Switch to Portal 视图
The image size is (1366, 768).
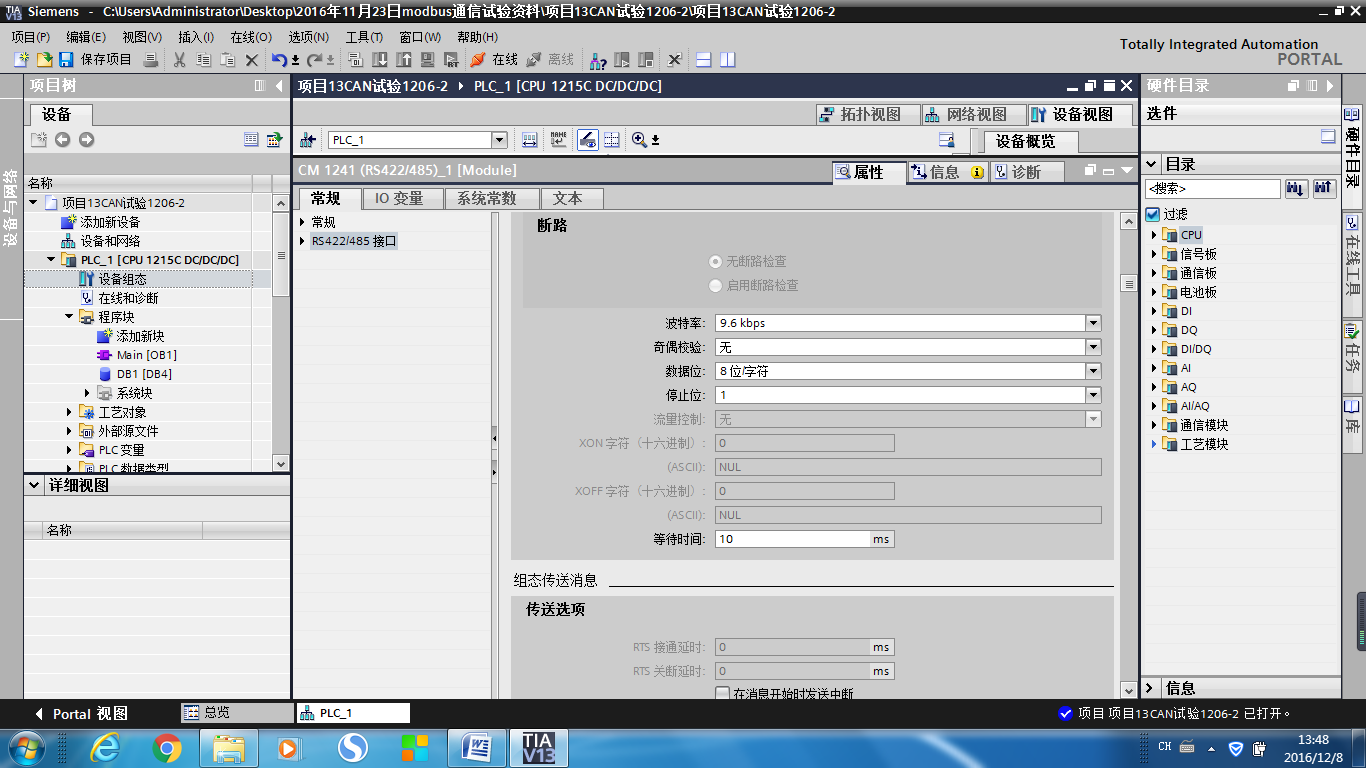(81, 714)
